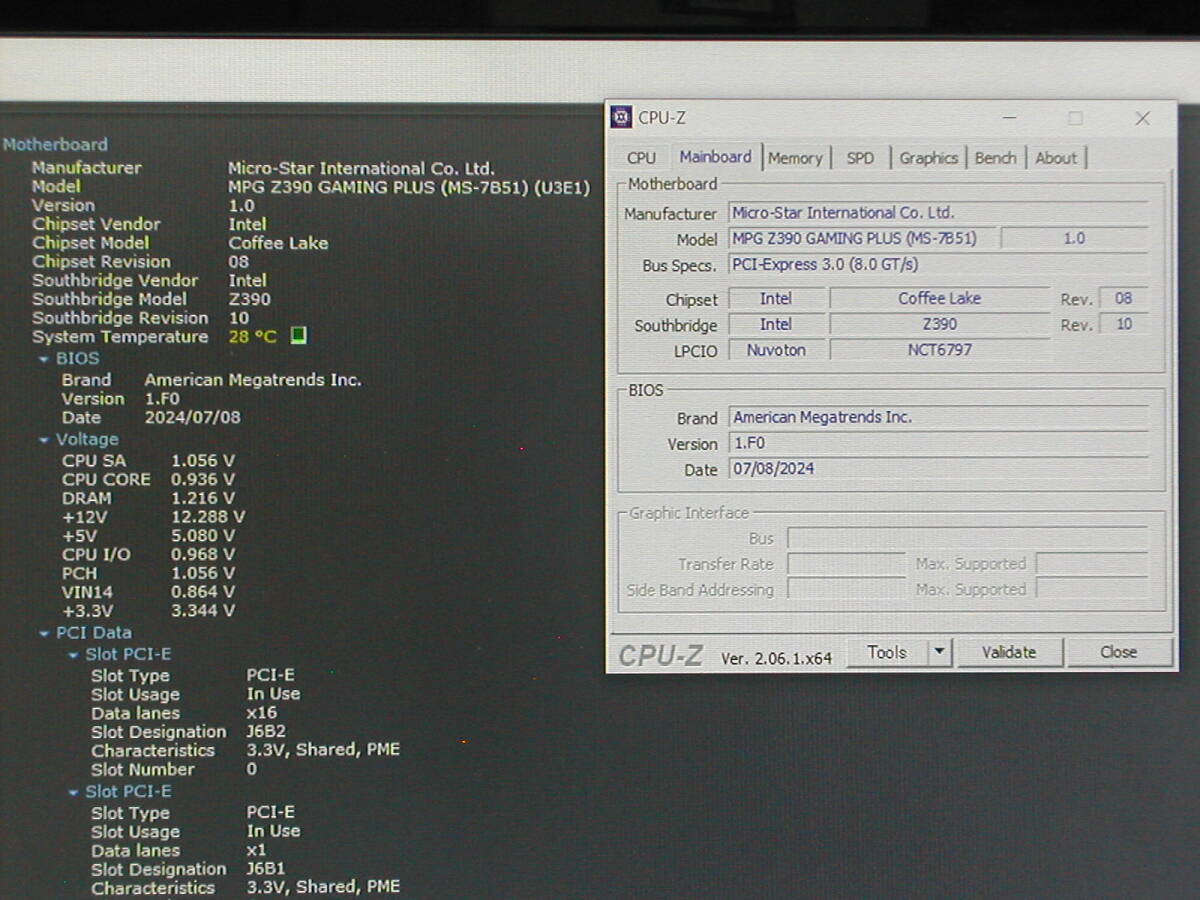Click the BIOS Date 07/08/2024 field

[x=938, y=469]
